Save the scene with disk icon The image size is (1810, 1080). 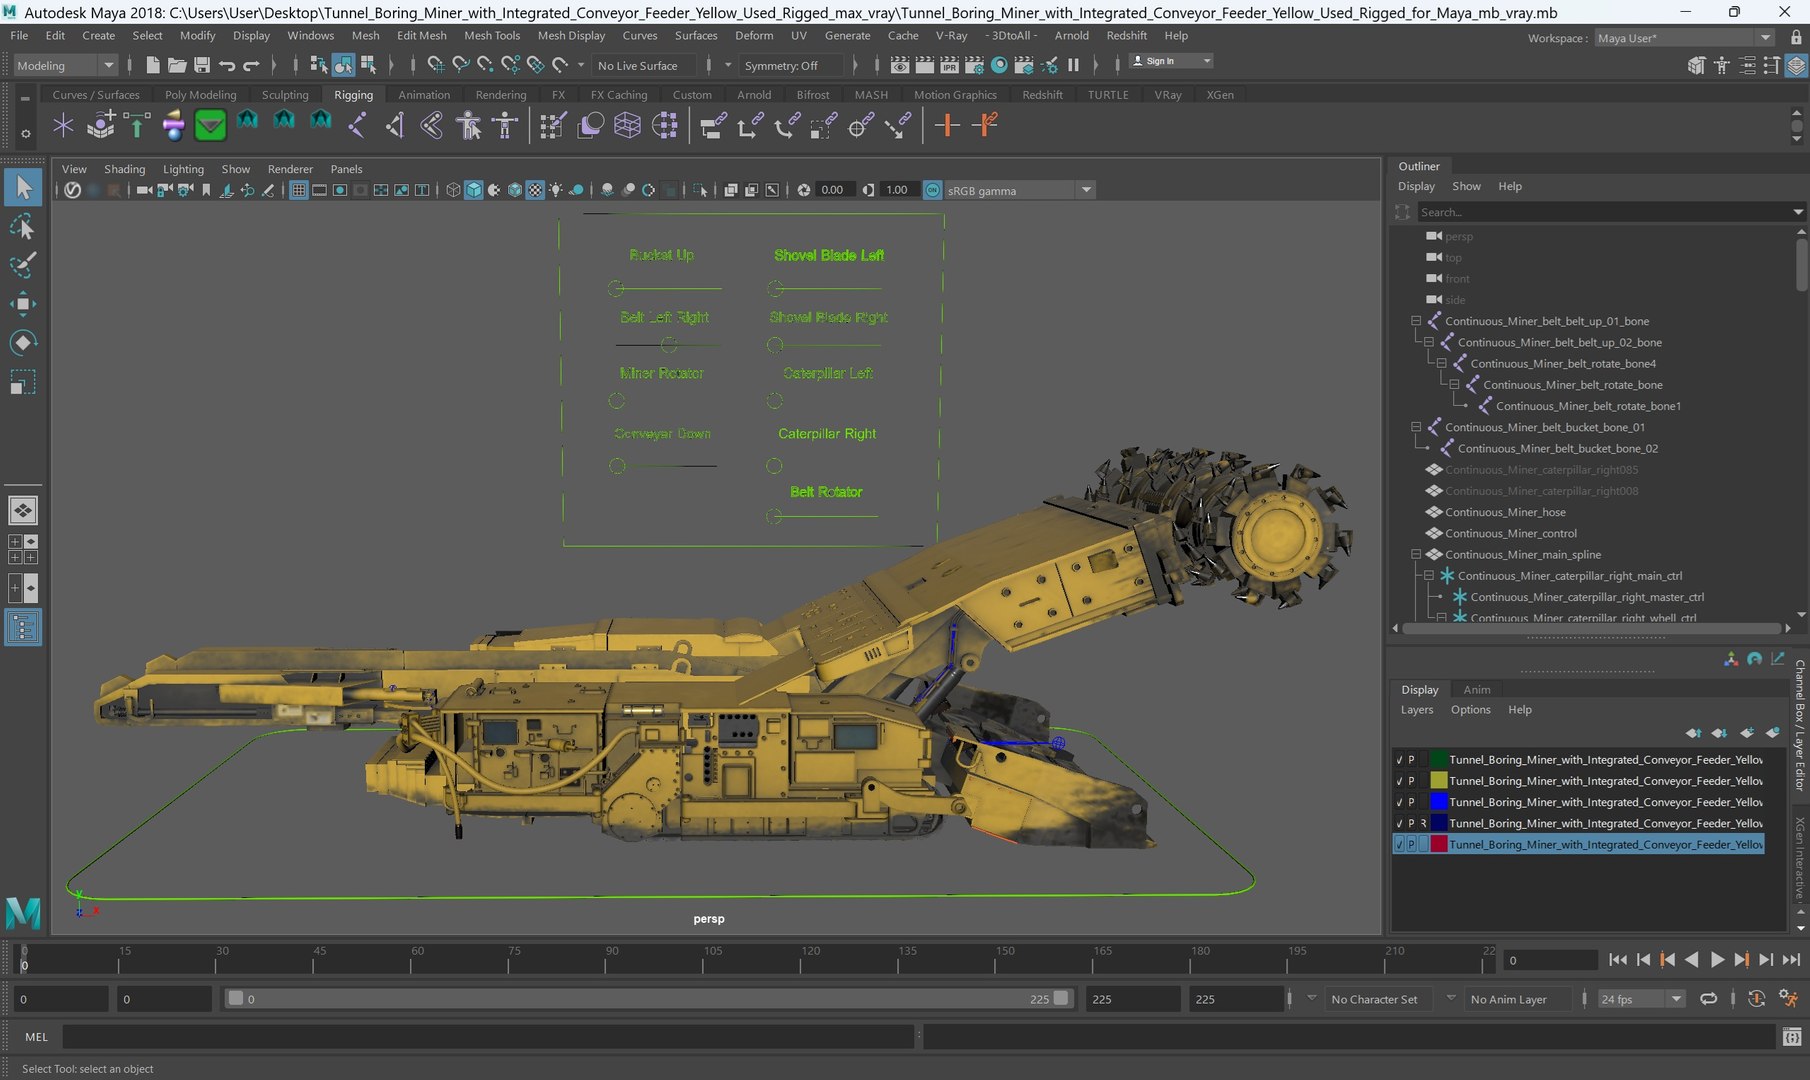coord(202,65)
